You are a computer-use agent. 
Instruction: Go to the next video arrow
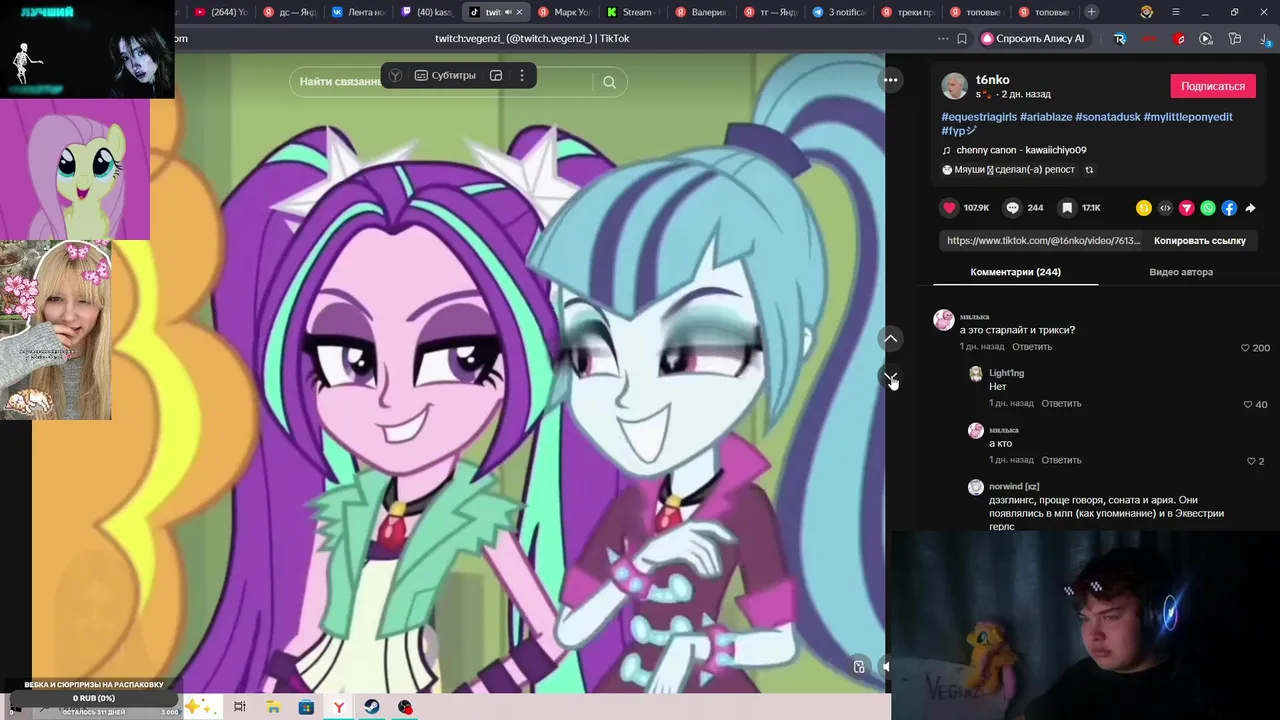click(x=891, y=377)
